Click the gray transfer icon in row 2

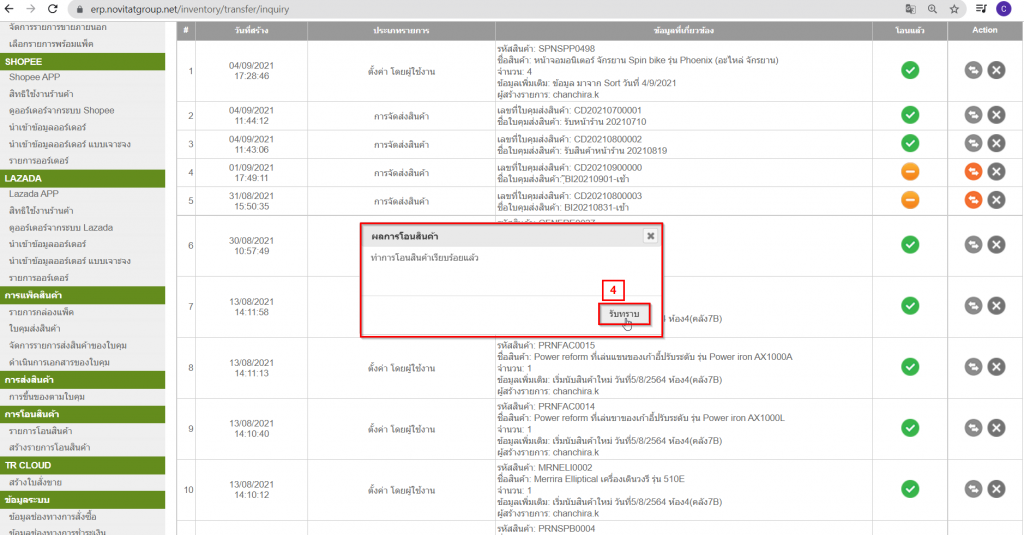coord(974,115)
